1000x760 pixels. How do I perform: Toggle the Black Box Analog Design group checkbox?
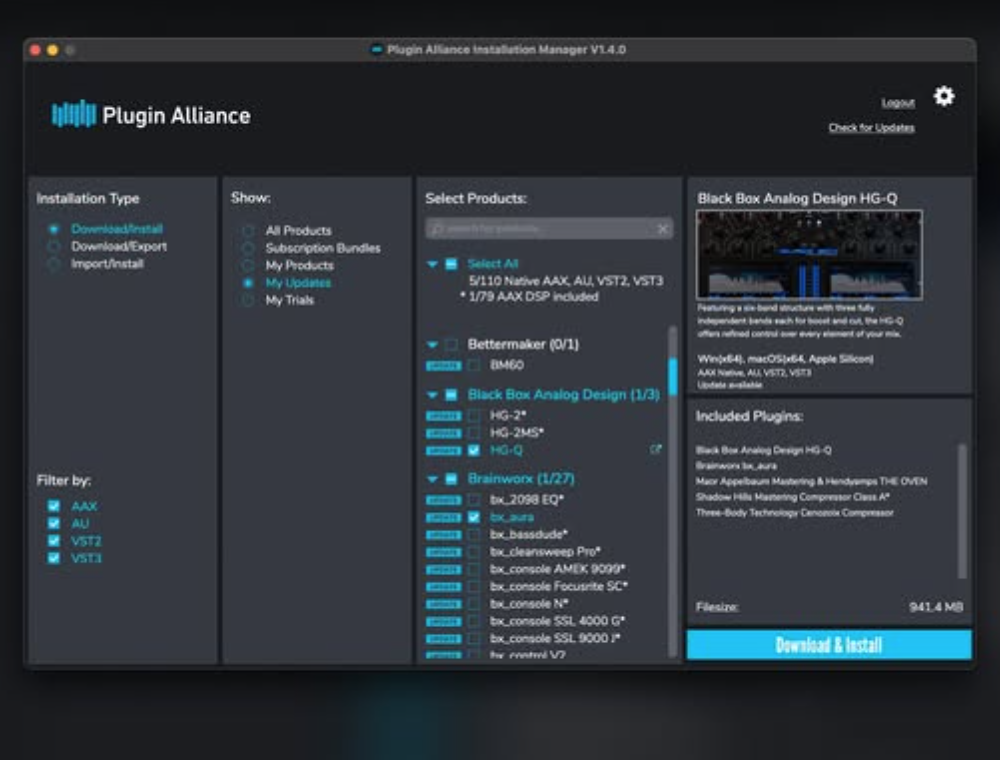[451, 395]
